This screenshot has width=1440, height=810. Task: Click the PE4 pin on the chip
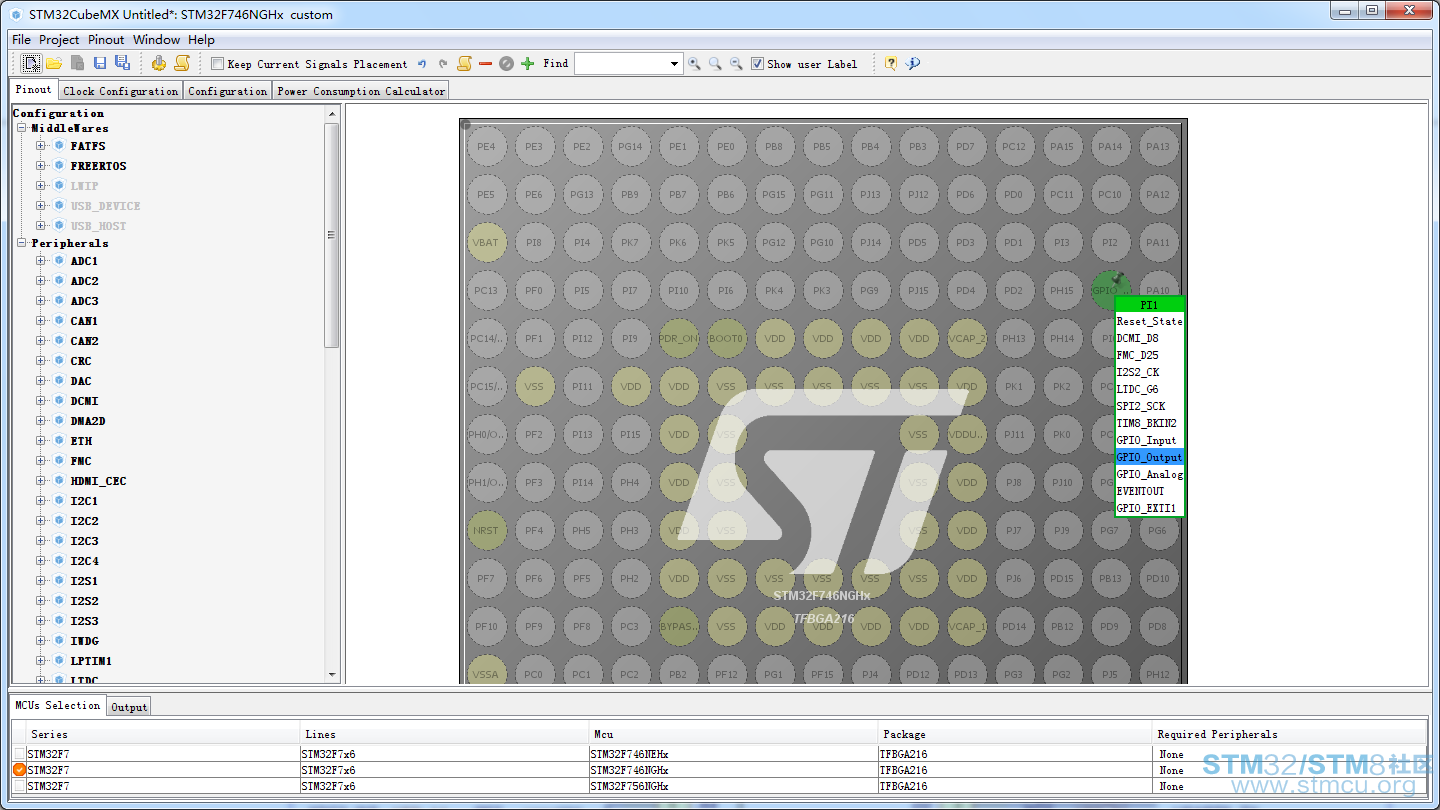(486, 147)
